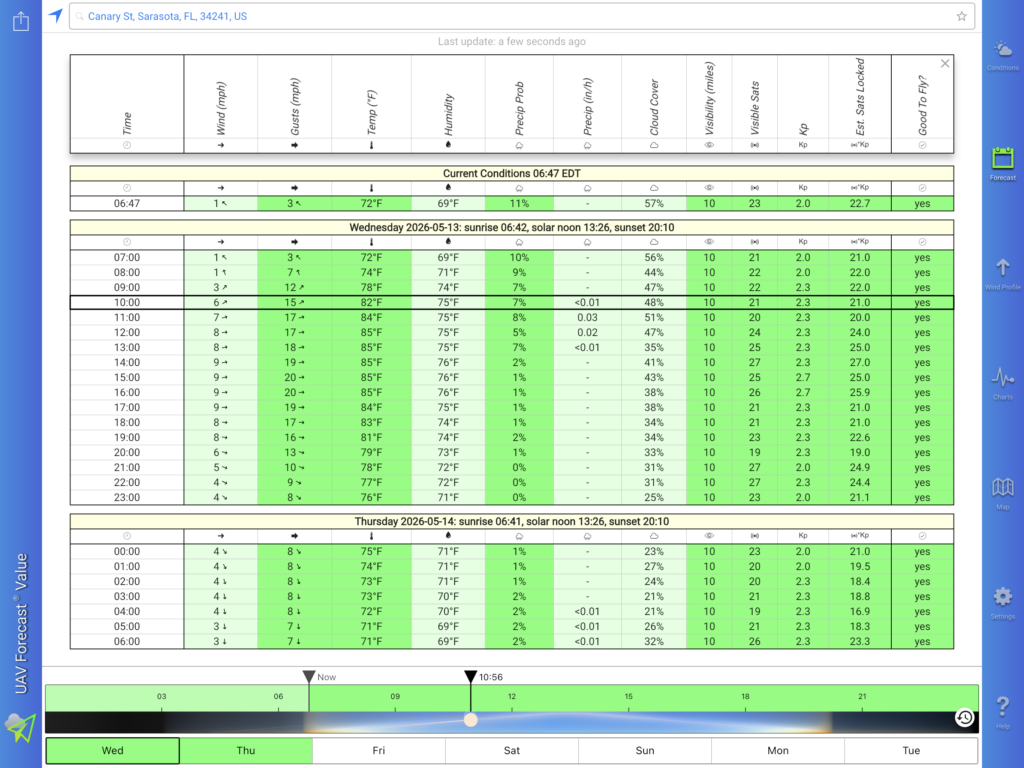This screenshot has width=1024, height=768.
Task: Click the UAV Forecast Value label
Action: point(21,624)
